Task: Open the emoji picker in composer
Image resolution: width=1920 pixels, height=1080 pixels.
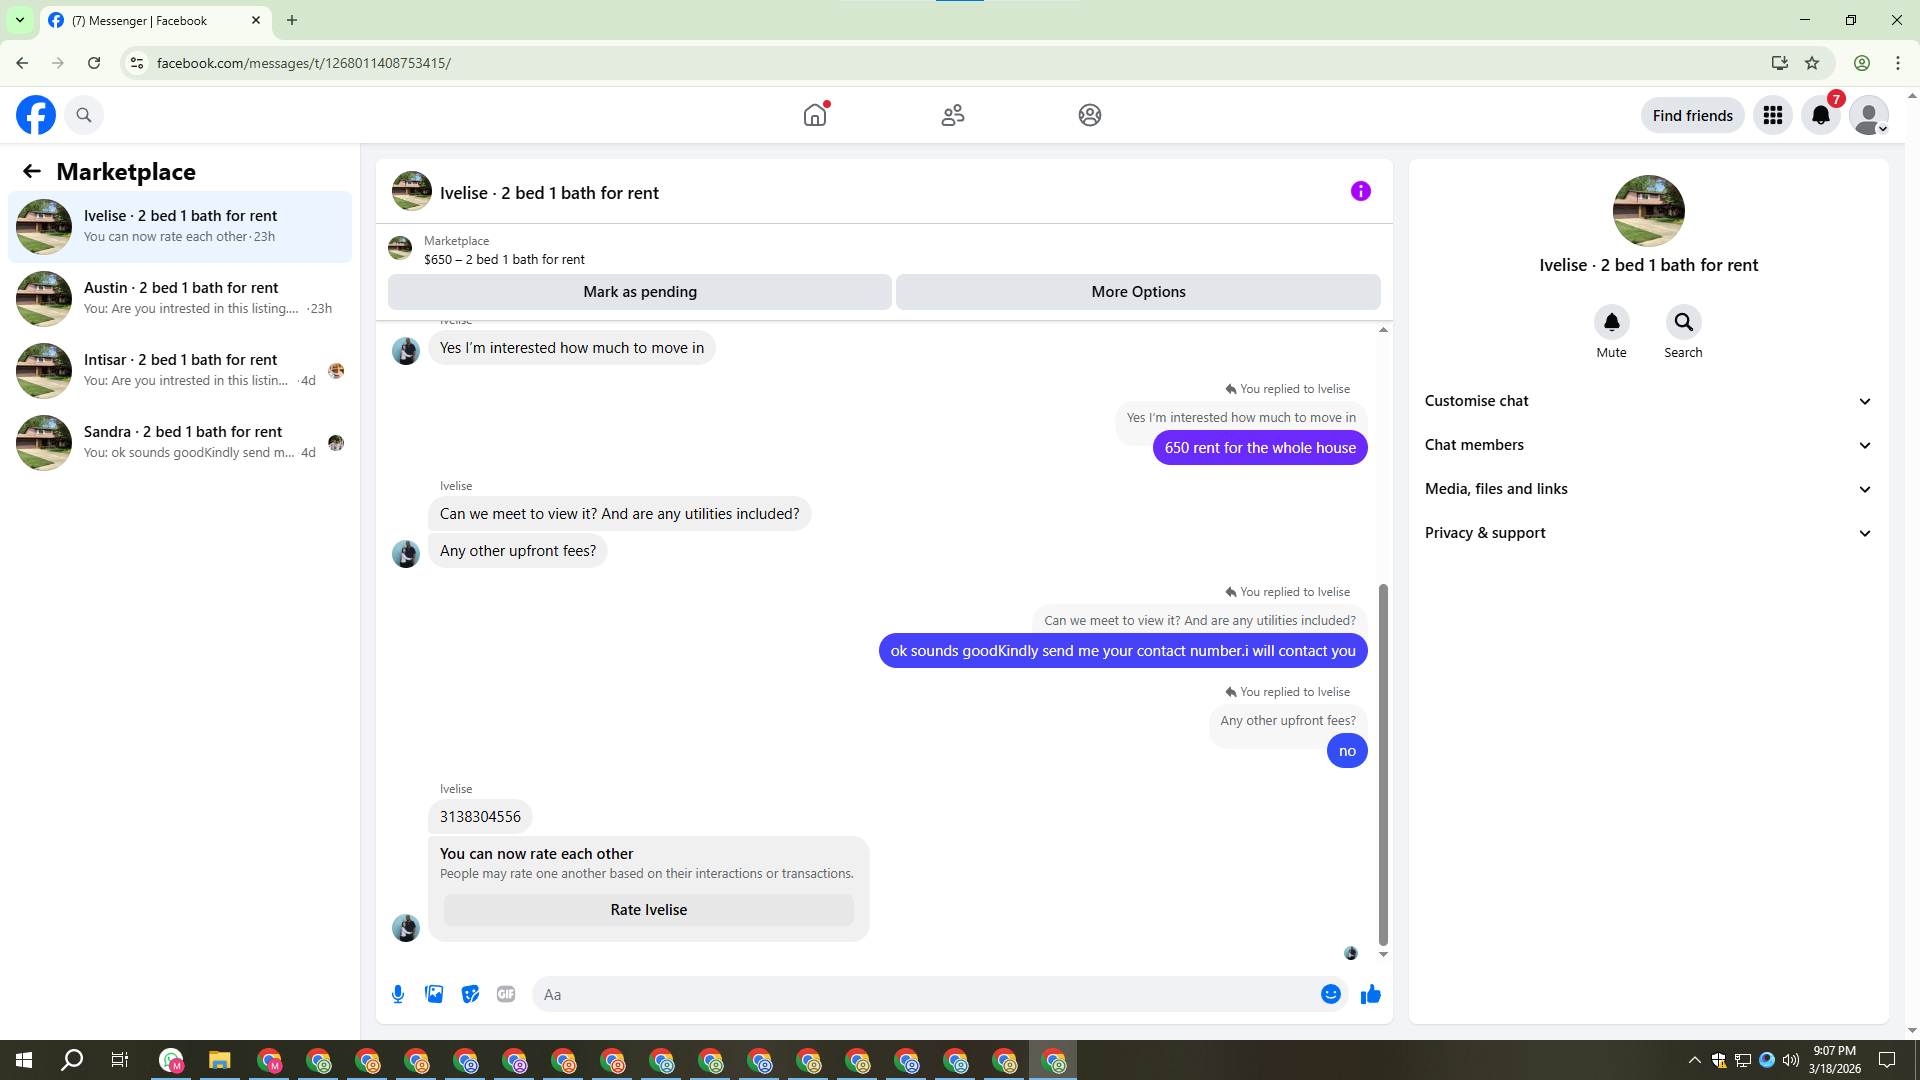Action: pyautogui.click(x=1330, y=994)
